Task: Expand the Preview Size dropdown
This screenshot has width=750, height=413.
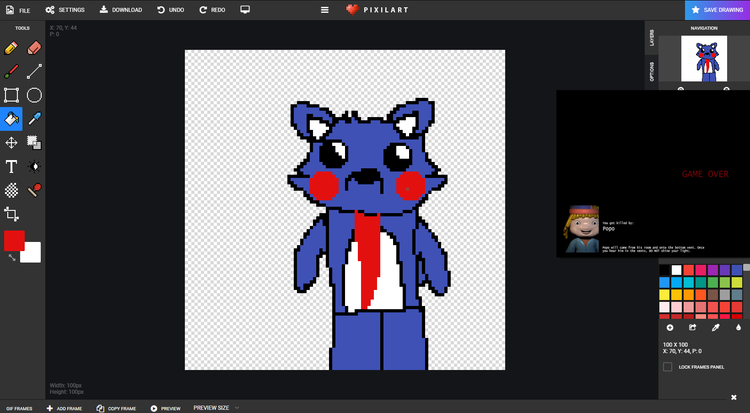Action: click(x=216, y=408)
